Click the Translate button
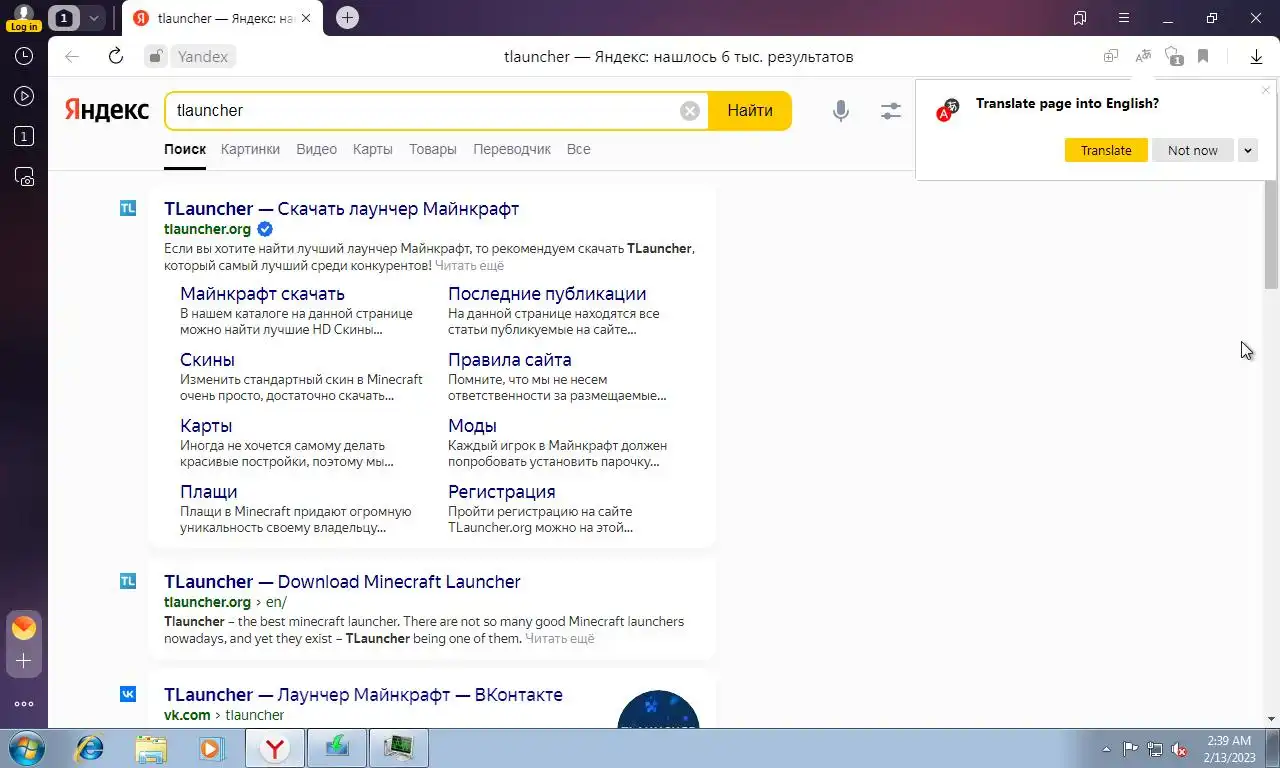Image resolution: width=1280 pixels, height=768 pixels. 1106,150
